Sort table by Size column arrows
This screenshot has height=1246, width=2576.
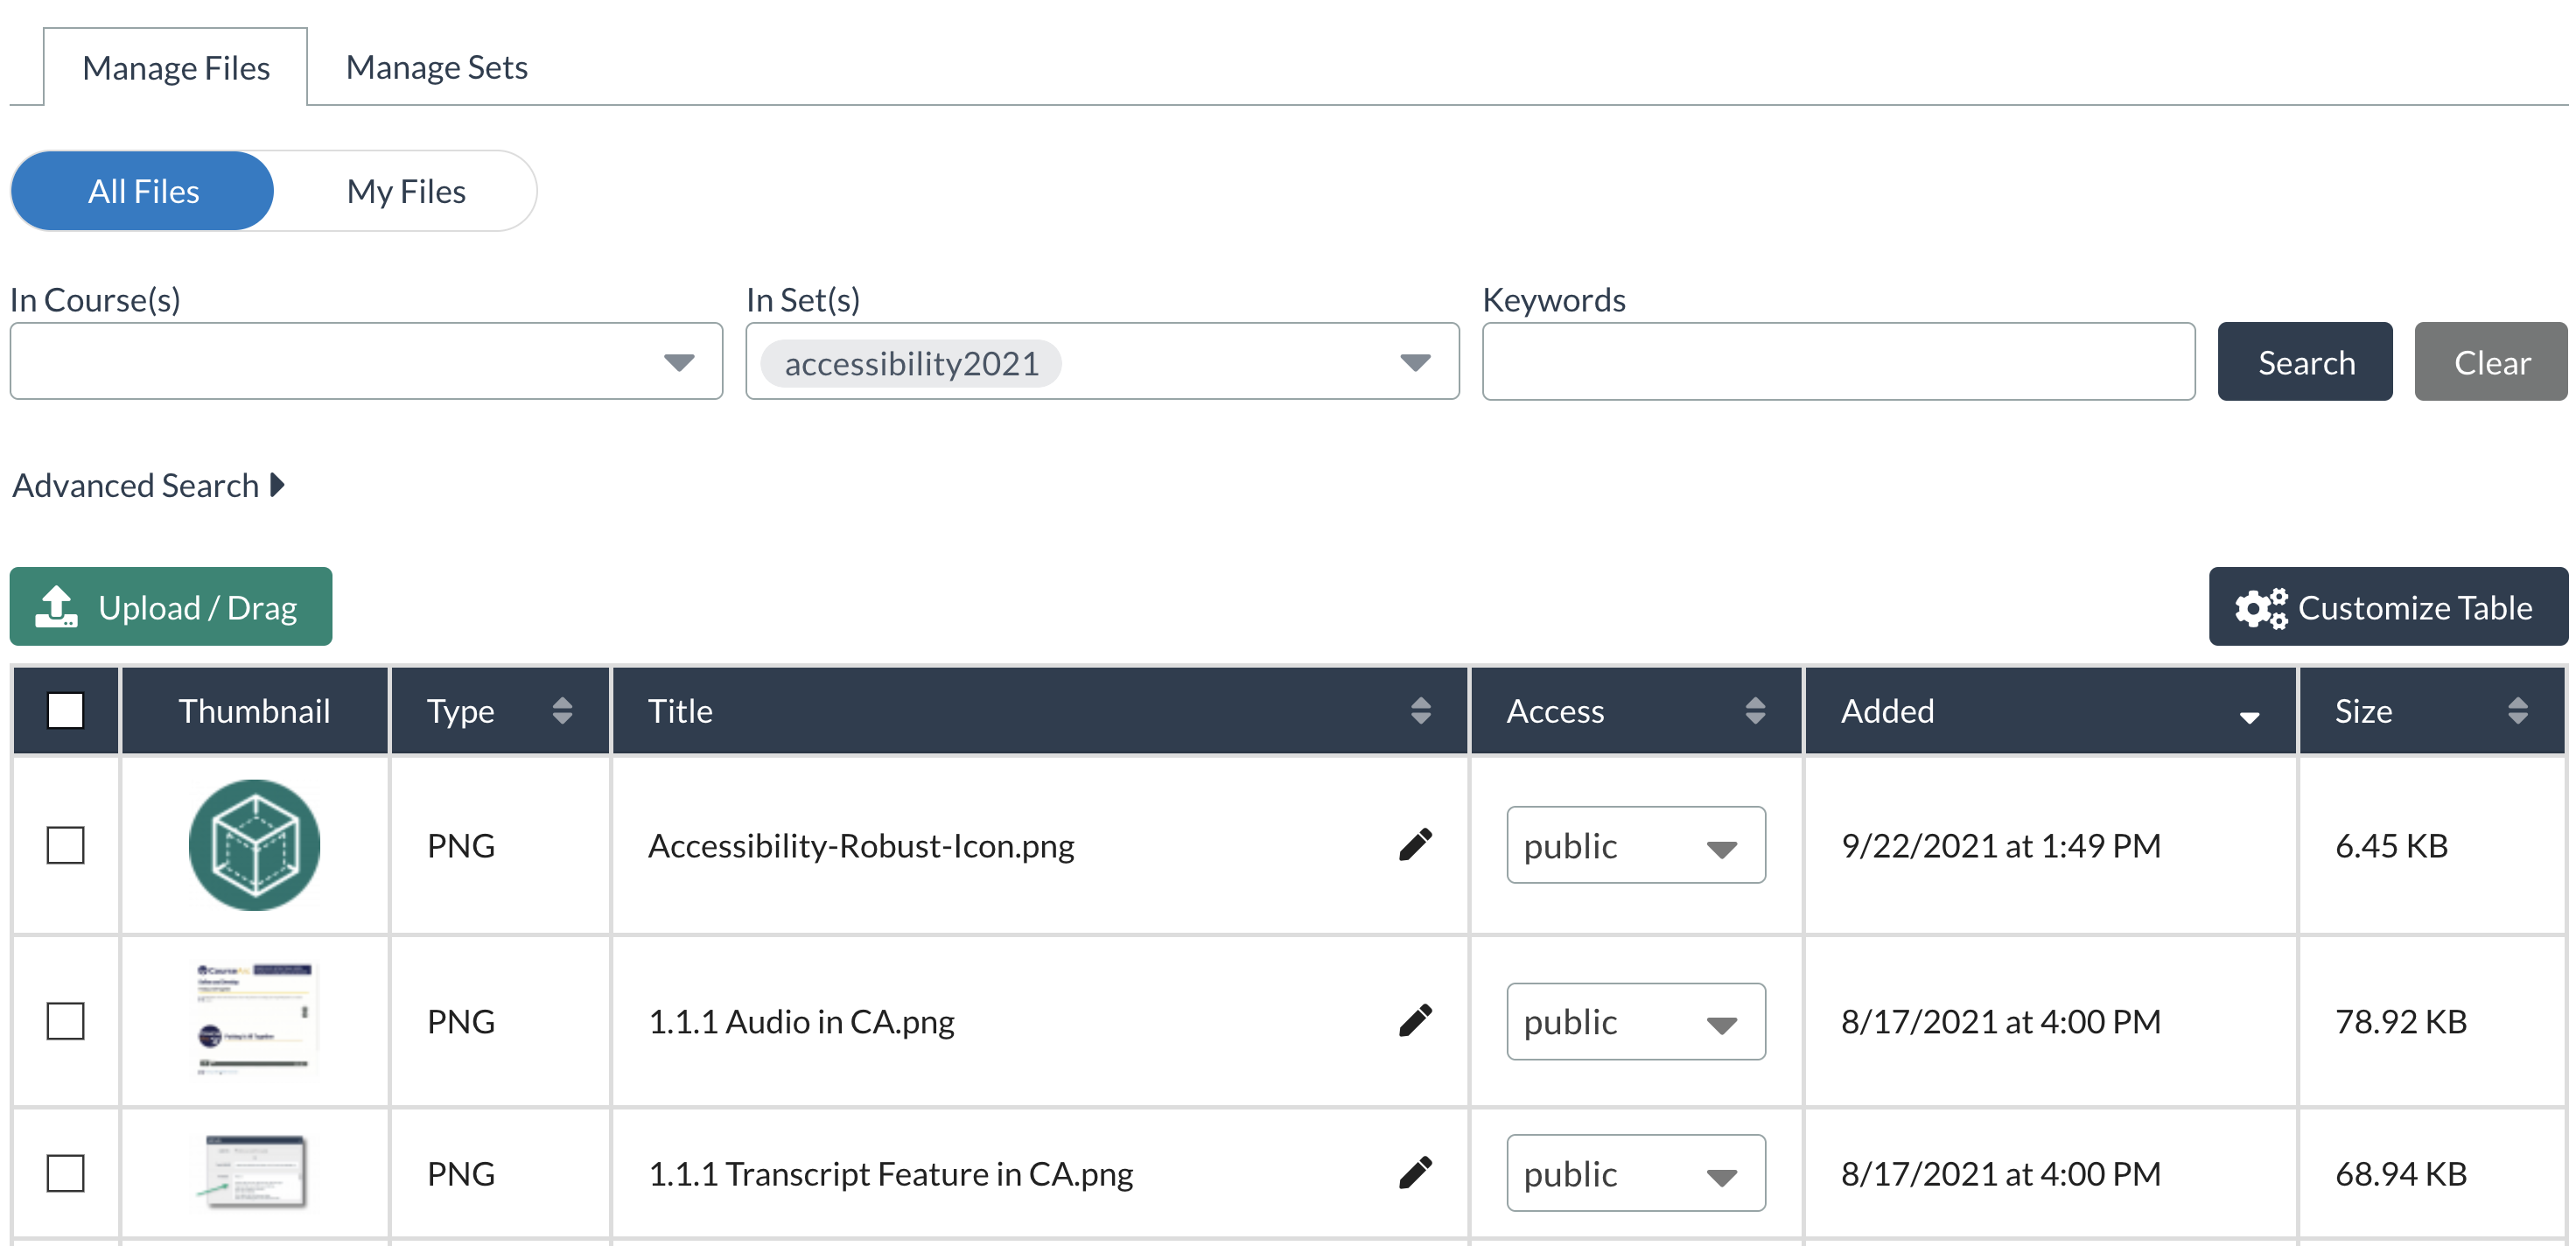[x=2517, y=711]
